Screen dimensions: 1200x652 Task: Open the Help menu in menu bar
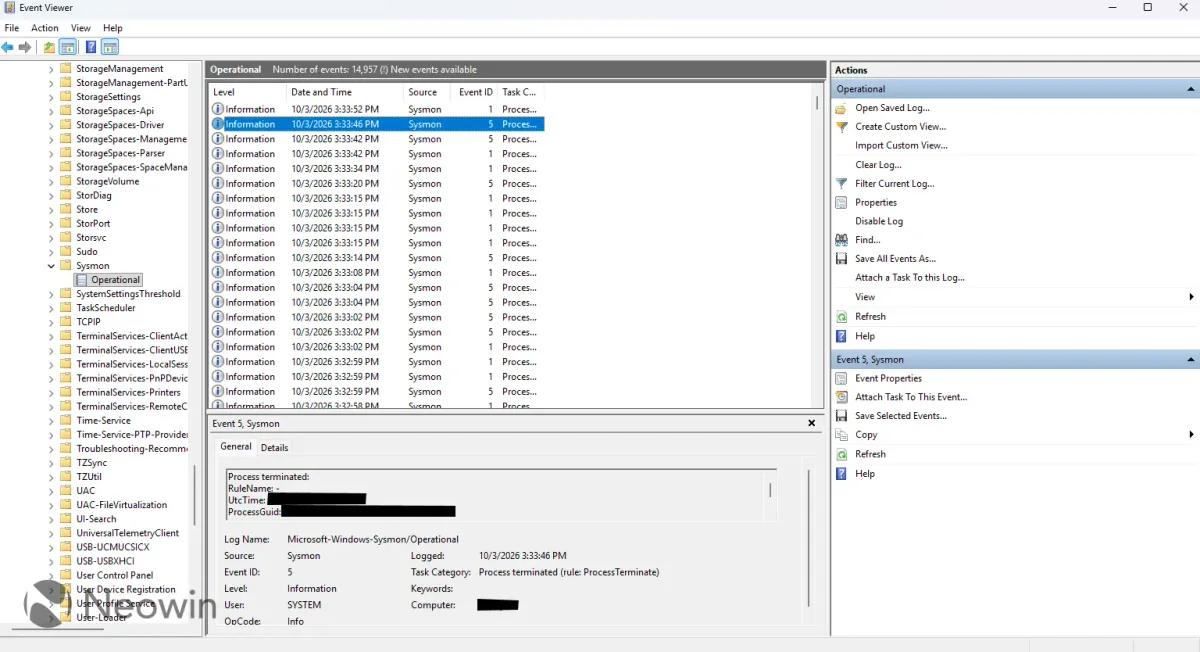113,28
